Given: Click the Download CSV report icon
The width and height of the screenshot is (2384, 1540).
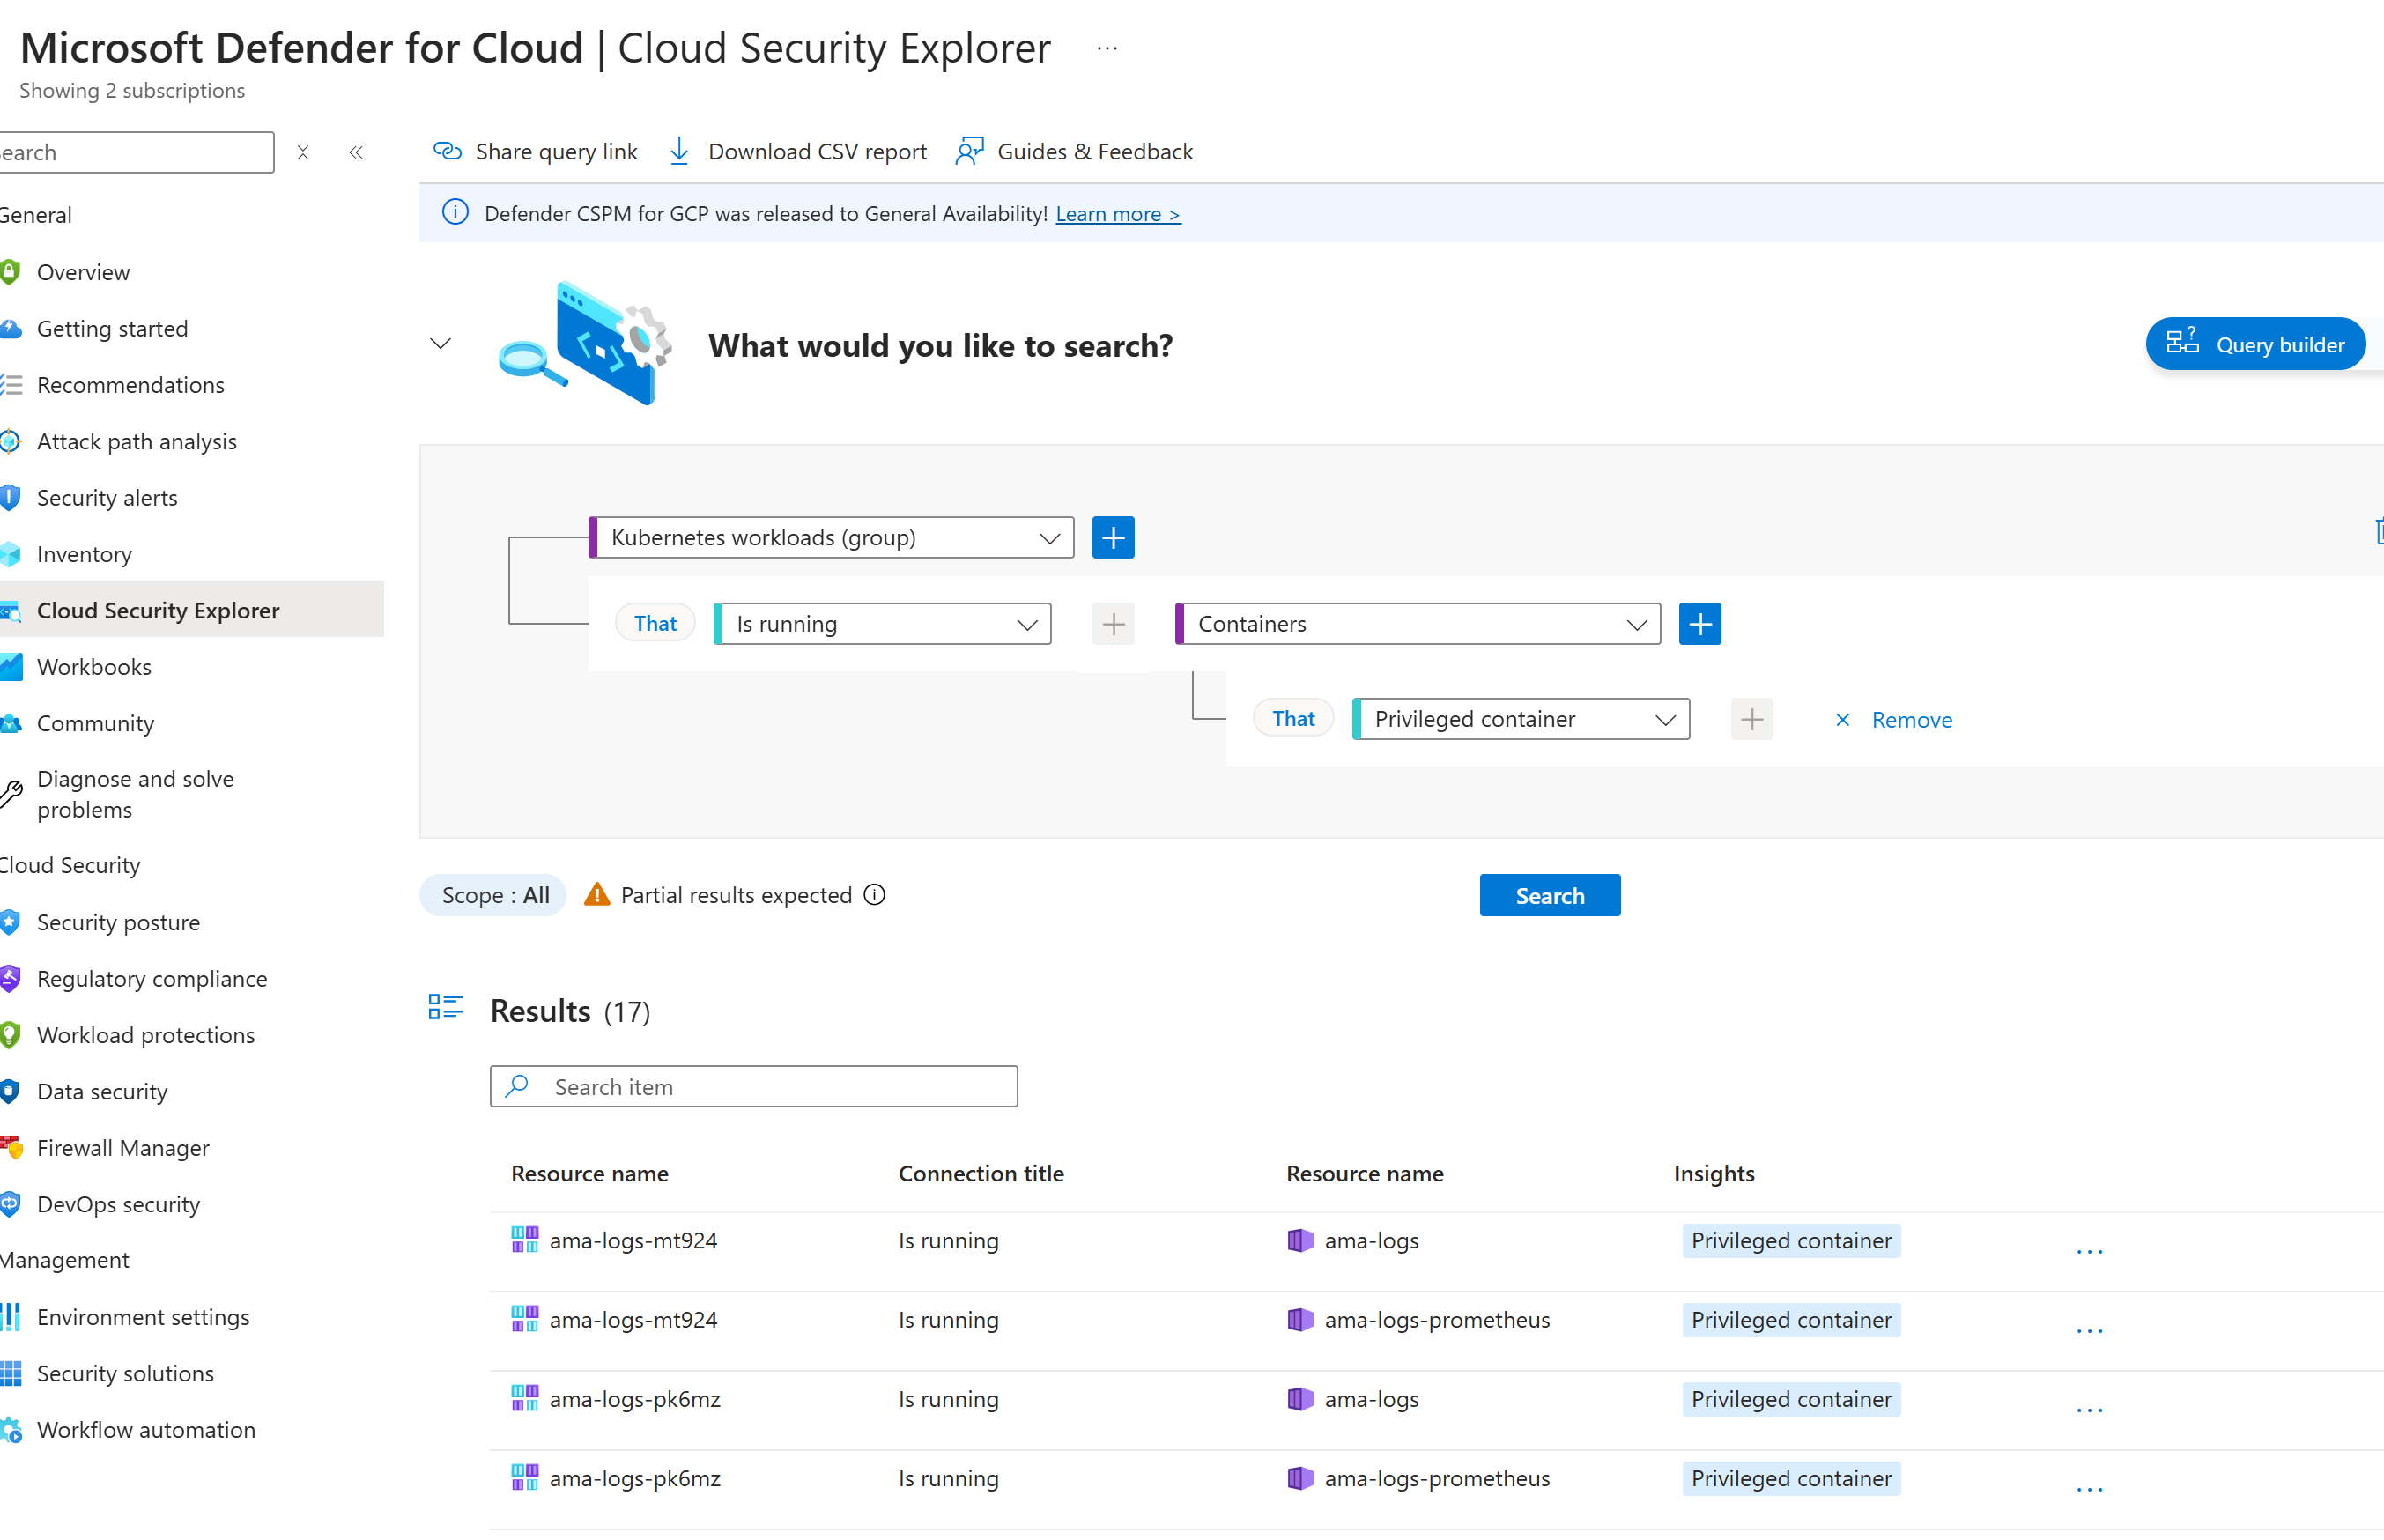Looking at the screenshot, I should [x=679, y=151].
